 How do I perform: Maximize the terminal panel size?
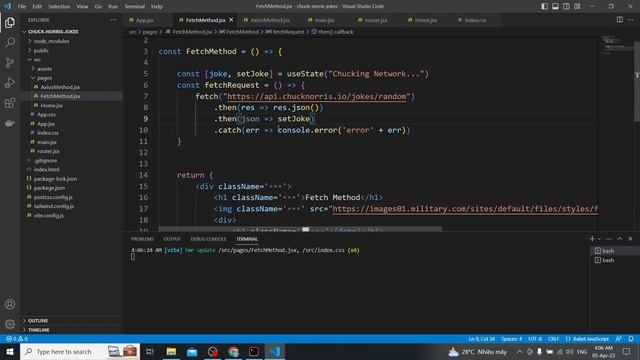[620, 239]
